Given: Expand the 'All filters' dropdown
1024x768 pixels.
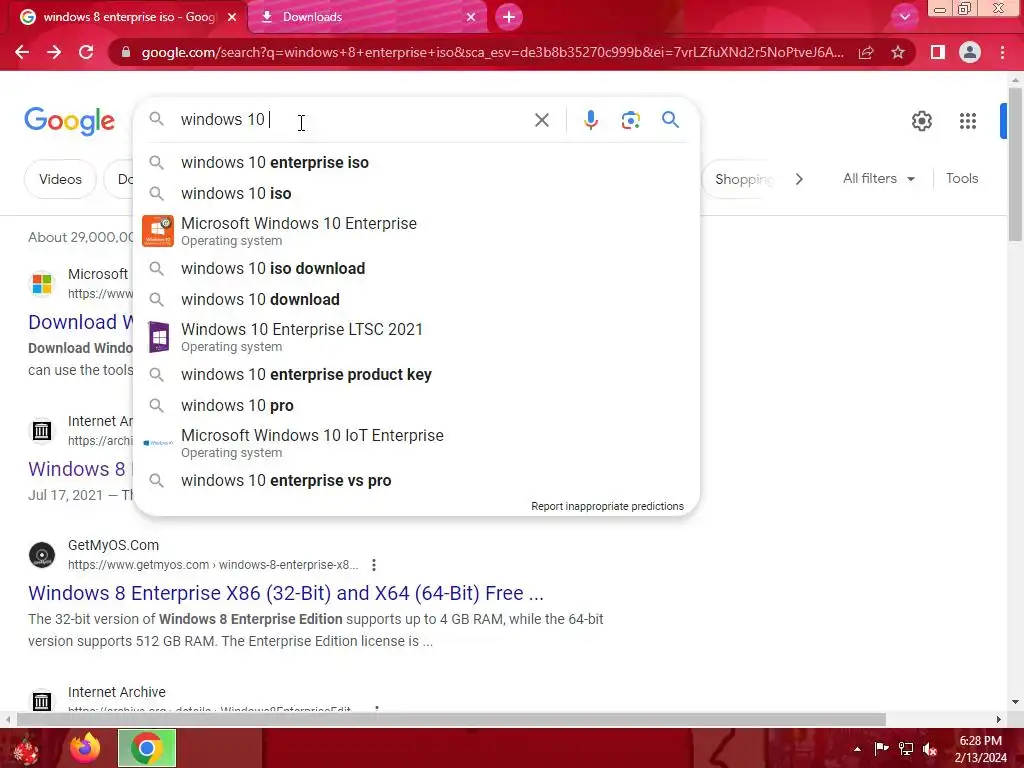Looking at the screenshot, I should (878, 178).
